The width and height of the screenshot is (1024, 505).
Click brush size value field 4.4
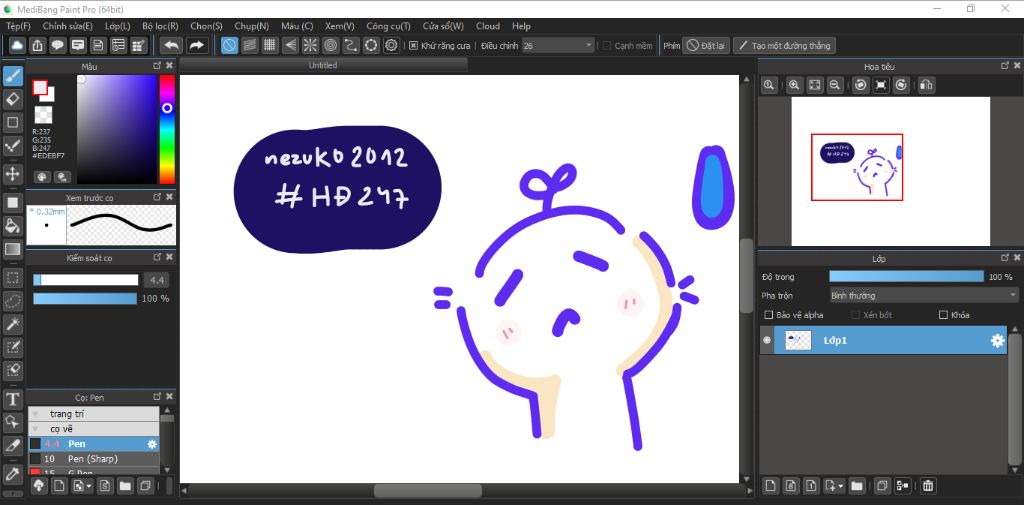(x=157, y=280)
